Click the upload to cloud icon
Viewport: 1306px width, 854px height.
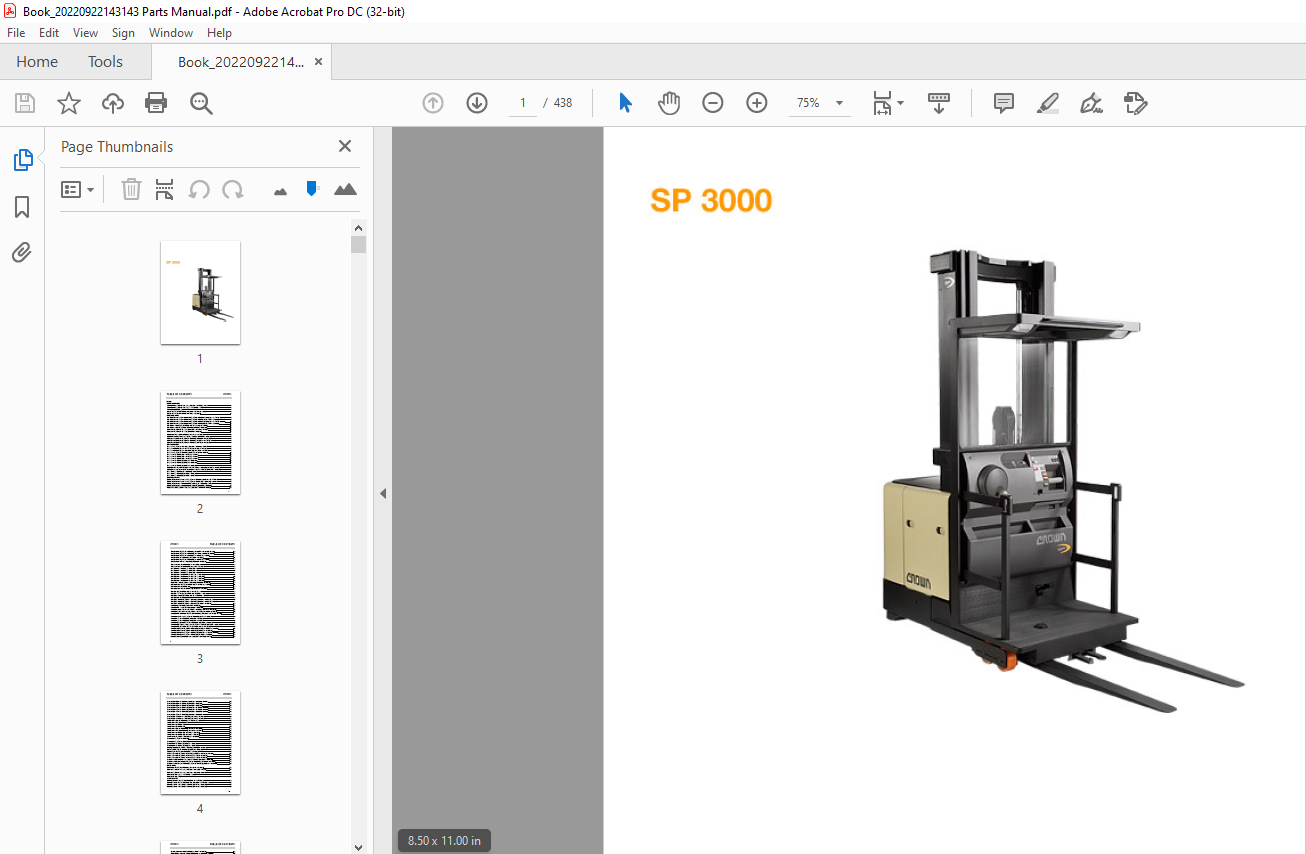click(112, 103)
